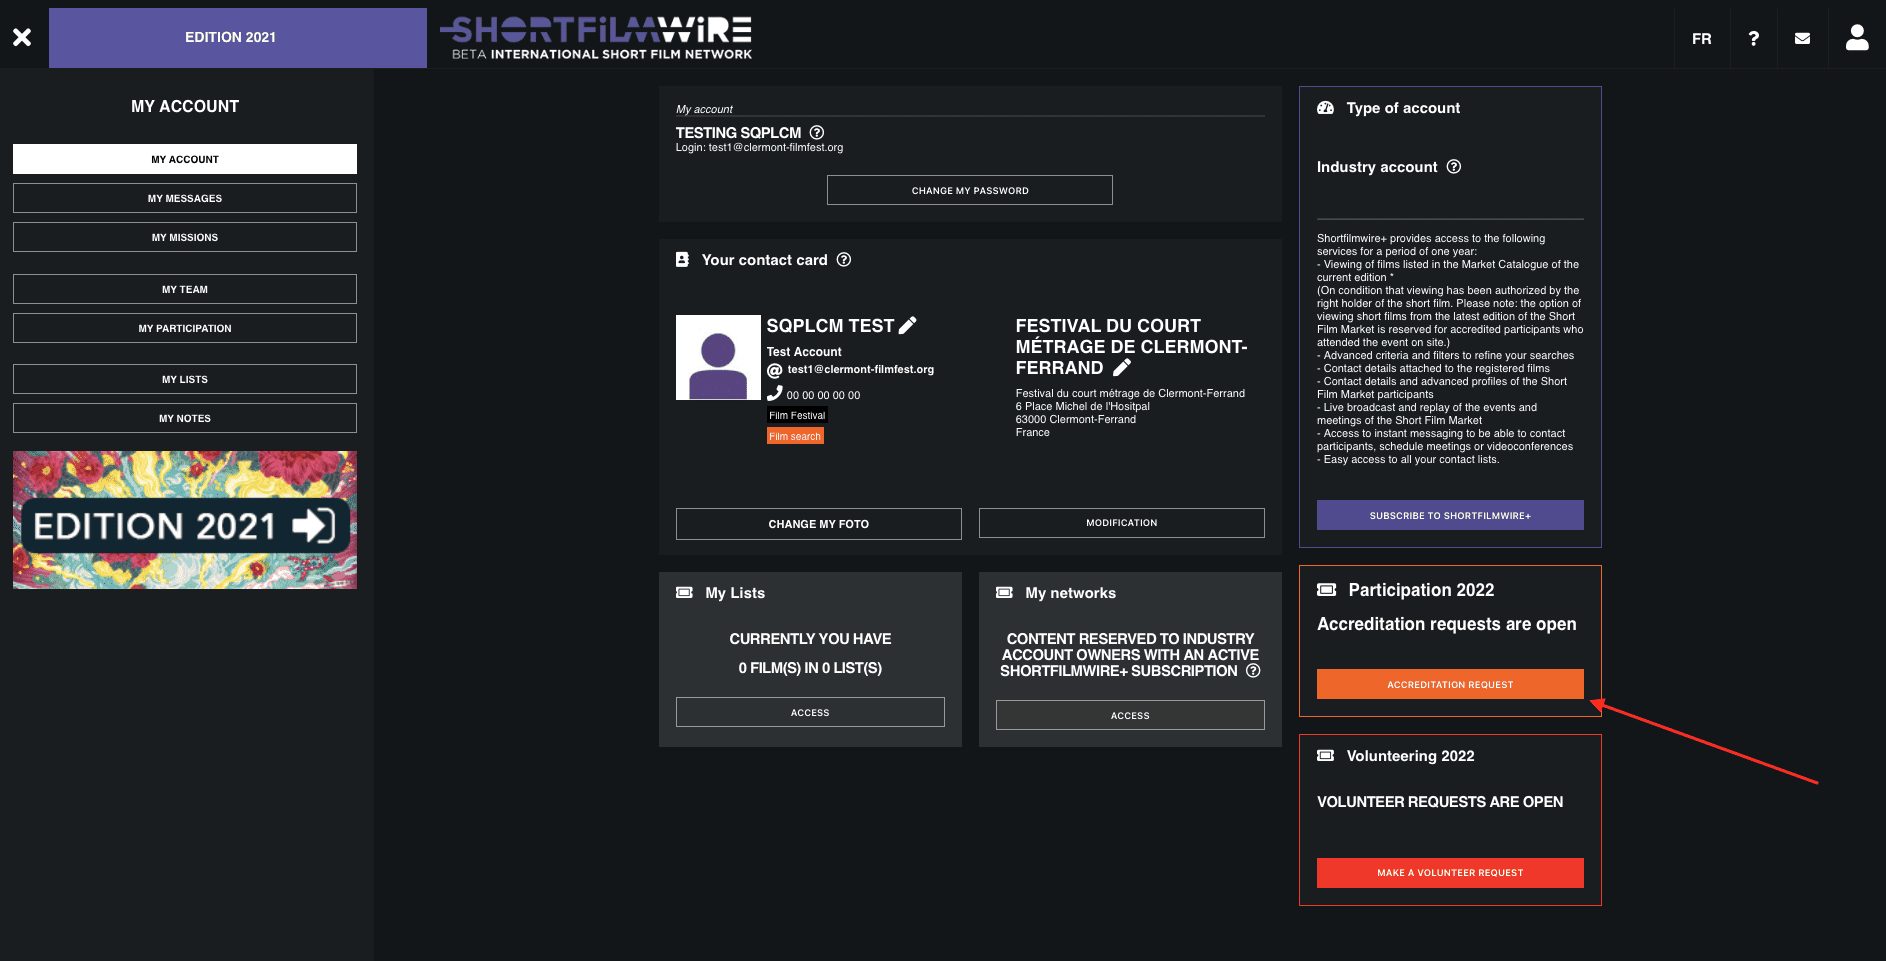The image size is (1886, 961).
Task: Click the profile avatar photo
Action: click(x=718, y=357)
